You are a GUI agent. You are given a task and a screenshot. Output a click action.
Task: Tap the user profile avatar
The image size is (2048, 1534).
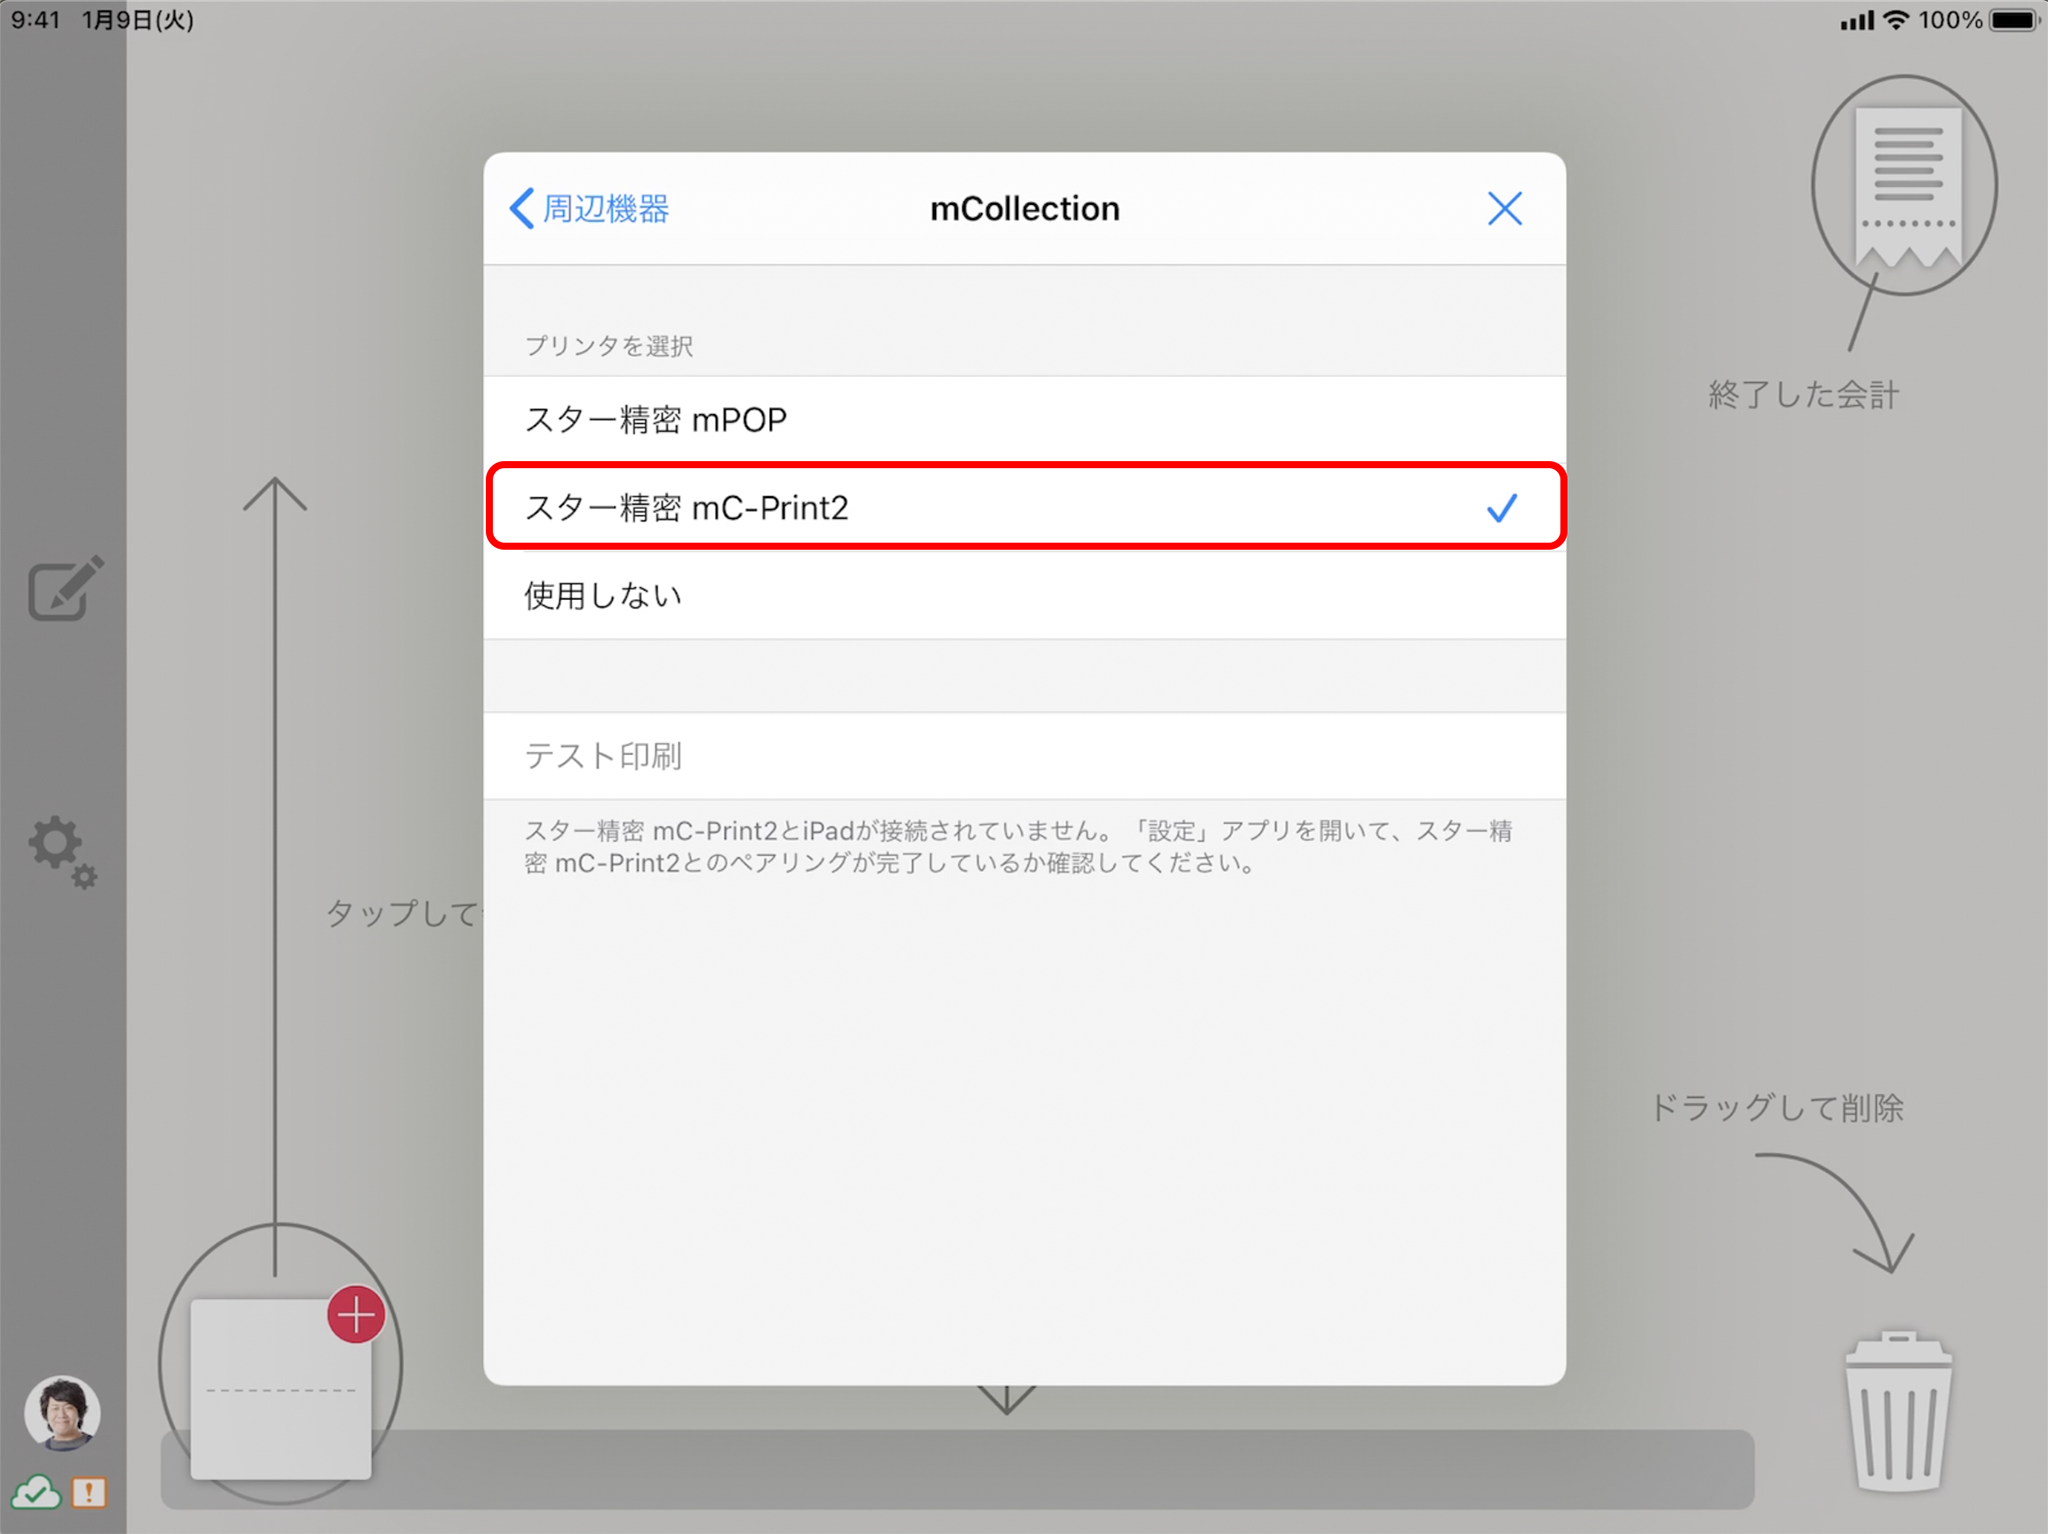coord(62,1412)
